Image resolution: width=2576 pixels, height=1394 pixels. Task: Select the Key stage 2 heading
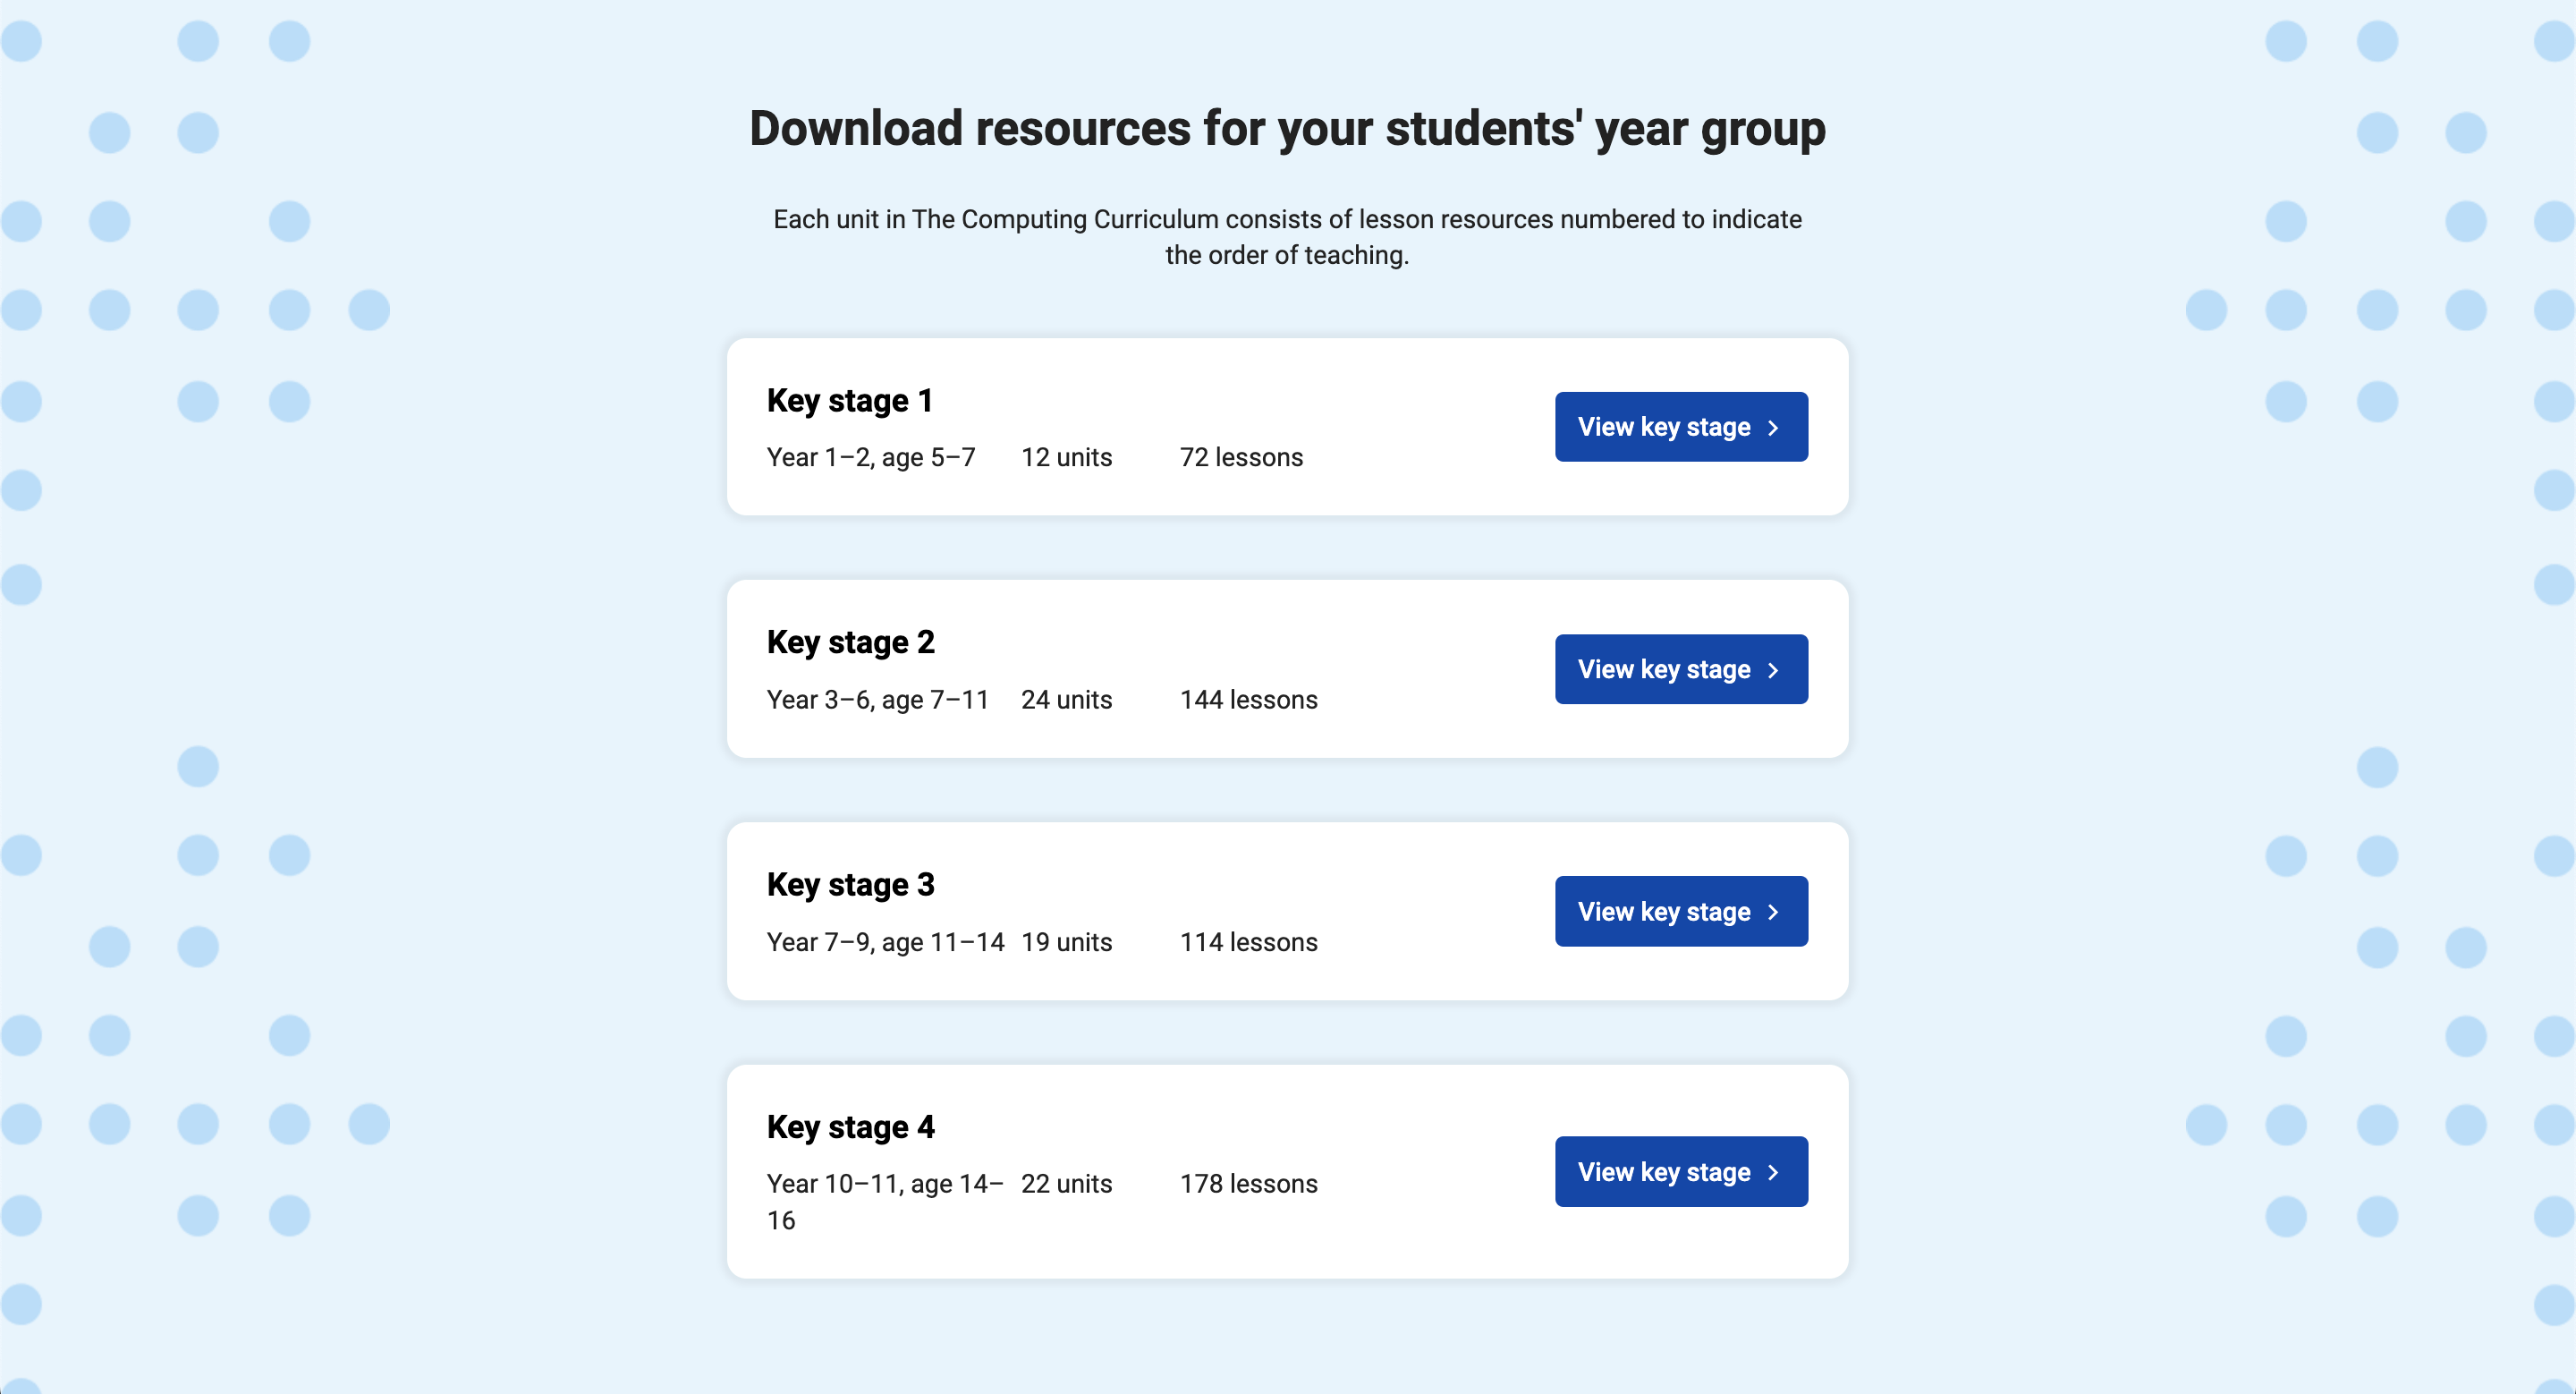[x=851, y=642]
